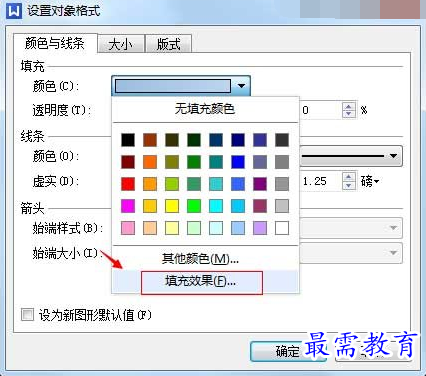This screenshot has width=426, height=376.
Task: Pick the sea green swatch in third row
Action: click(x=194, y=184)
